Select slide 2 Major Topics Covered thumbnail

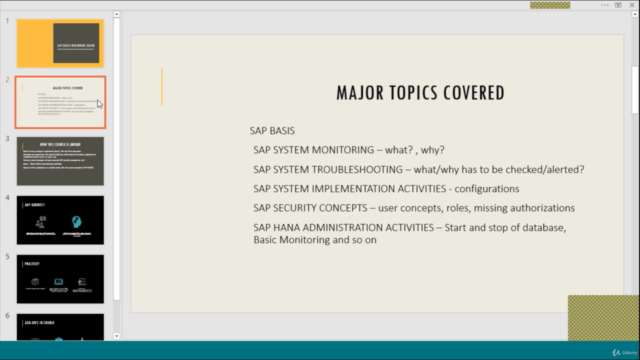point(60,102)
